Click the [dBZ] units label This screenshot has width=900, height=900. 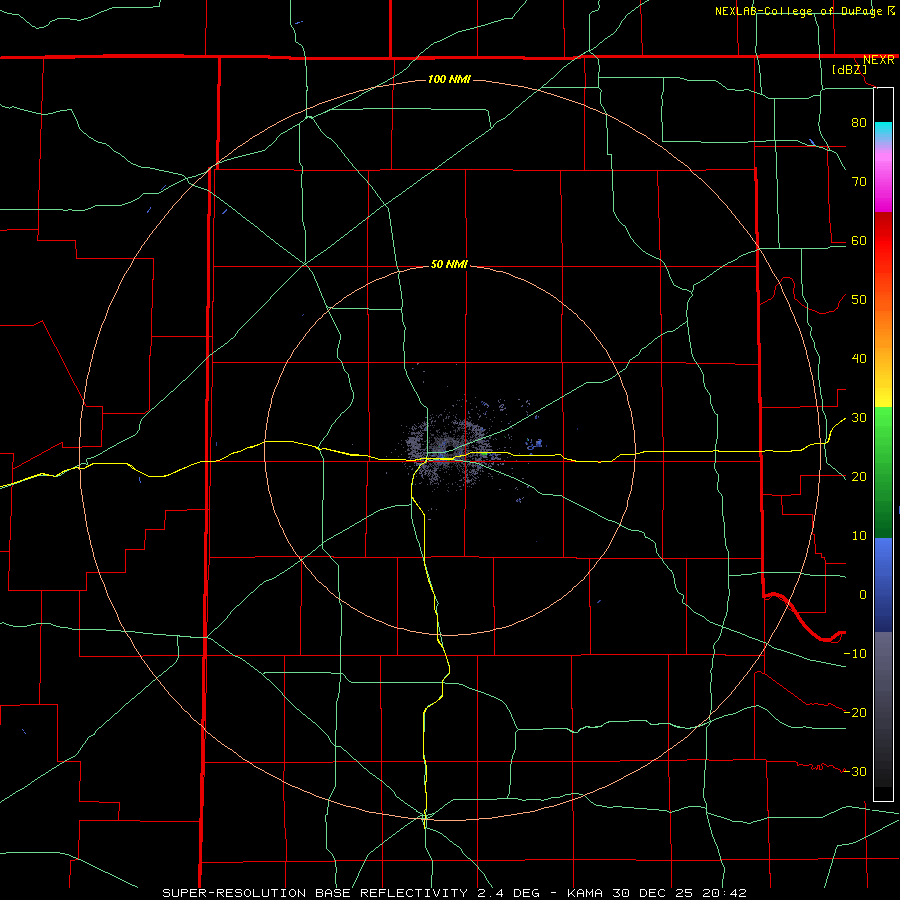pos(849,69)
